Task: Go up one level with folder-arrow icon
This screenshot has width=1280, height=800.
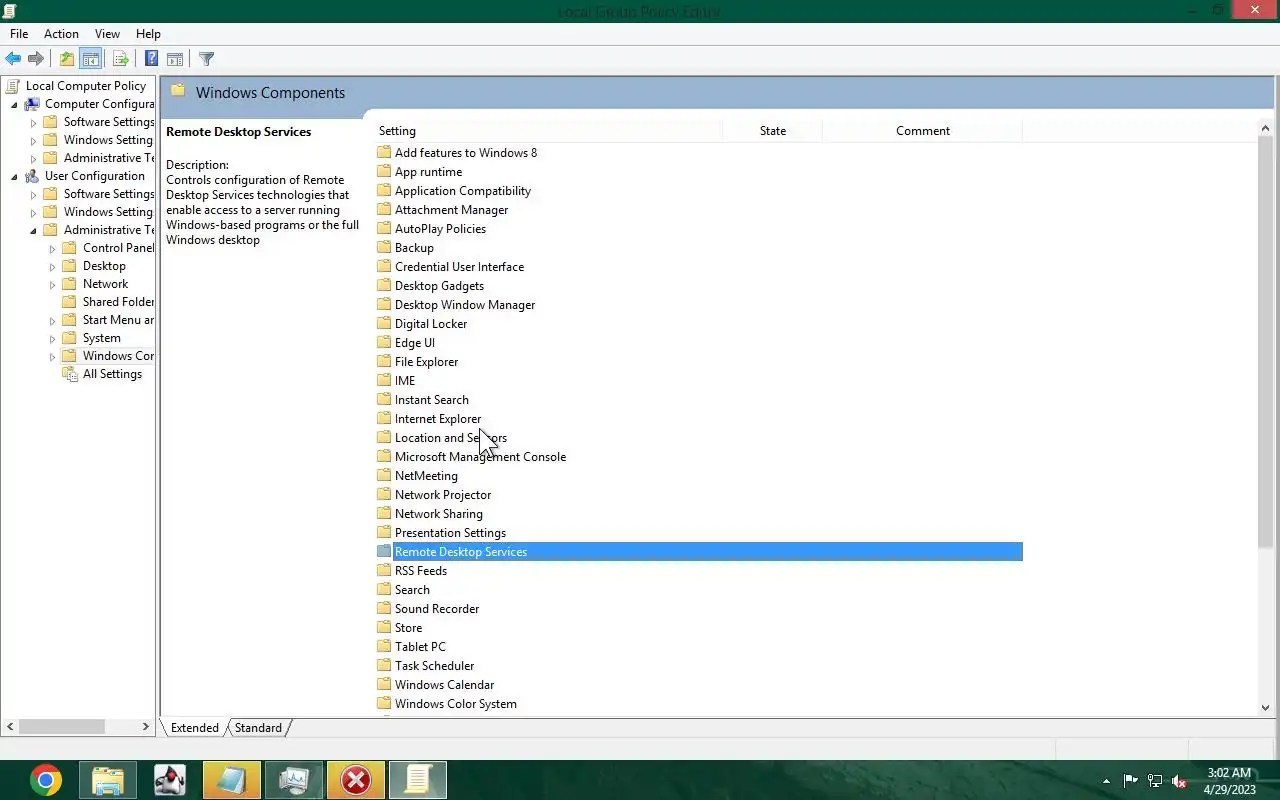Action: click(x=67, y=59)
